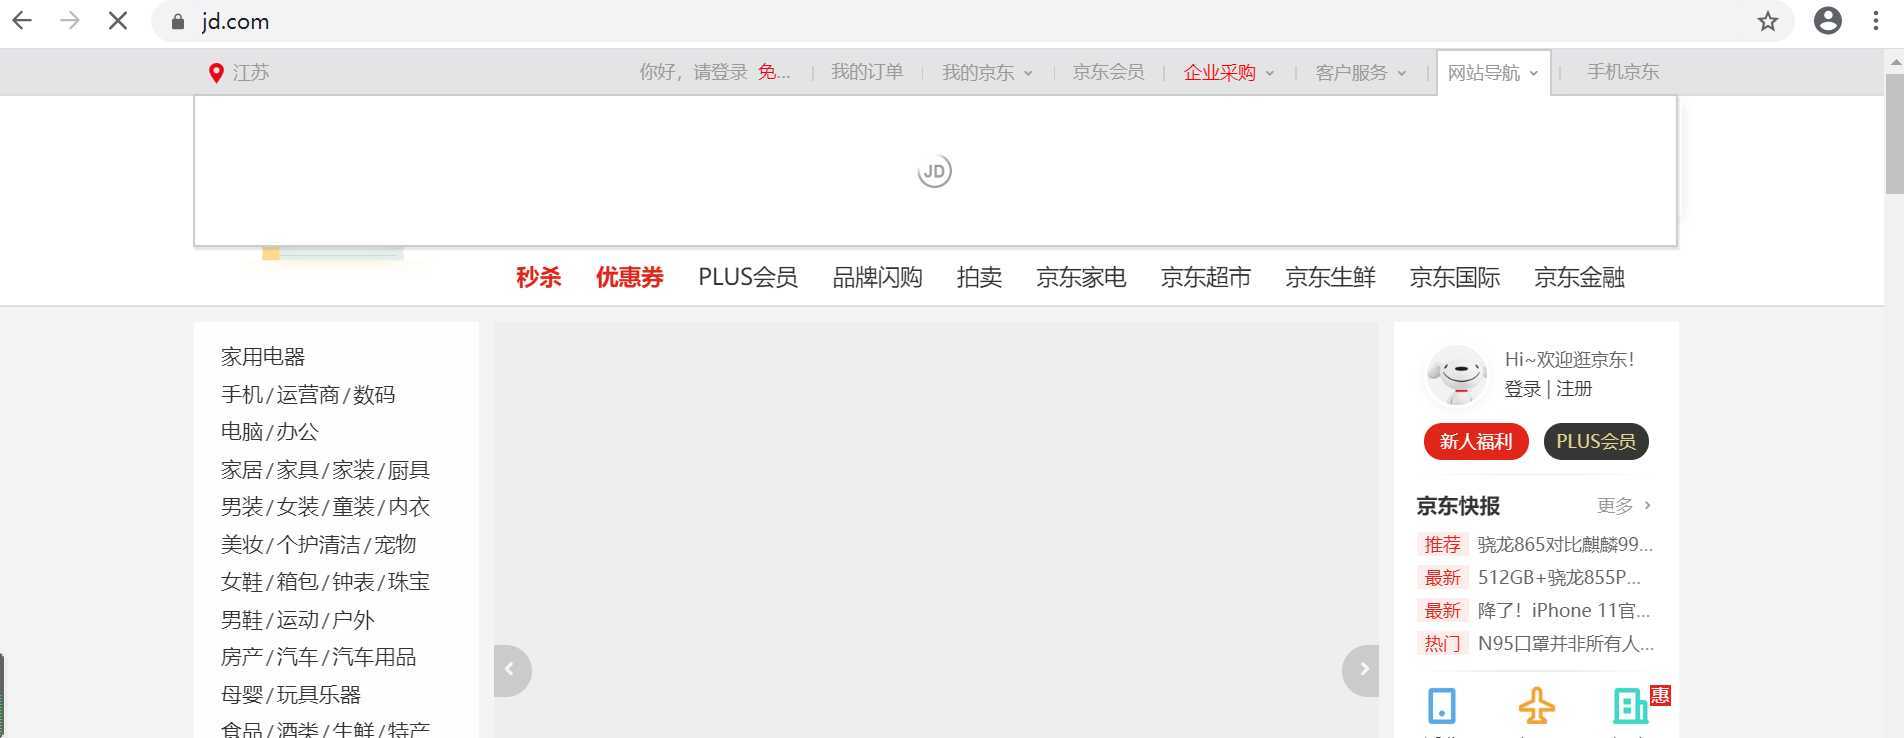Select 家用电器 category
The height and width of the screenshot is (738, 1904).
coord(263,357)
